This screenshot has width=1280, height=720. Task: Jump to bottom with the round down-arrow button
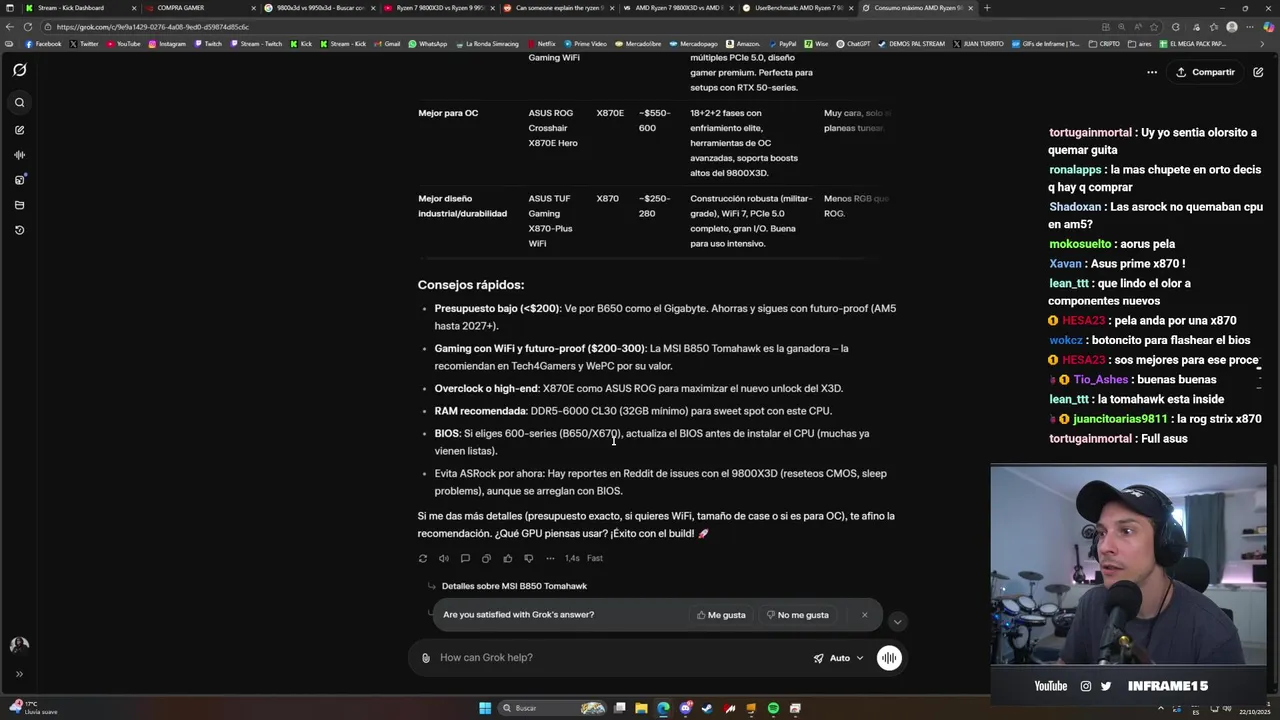(897, 622)
